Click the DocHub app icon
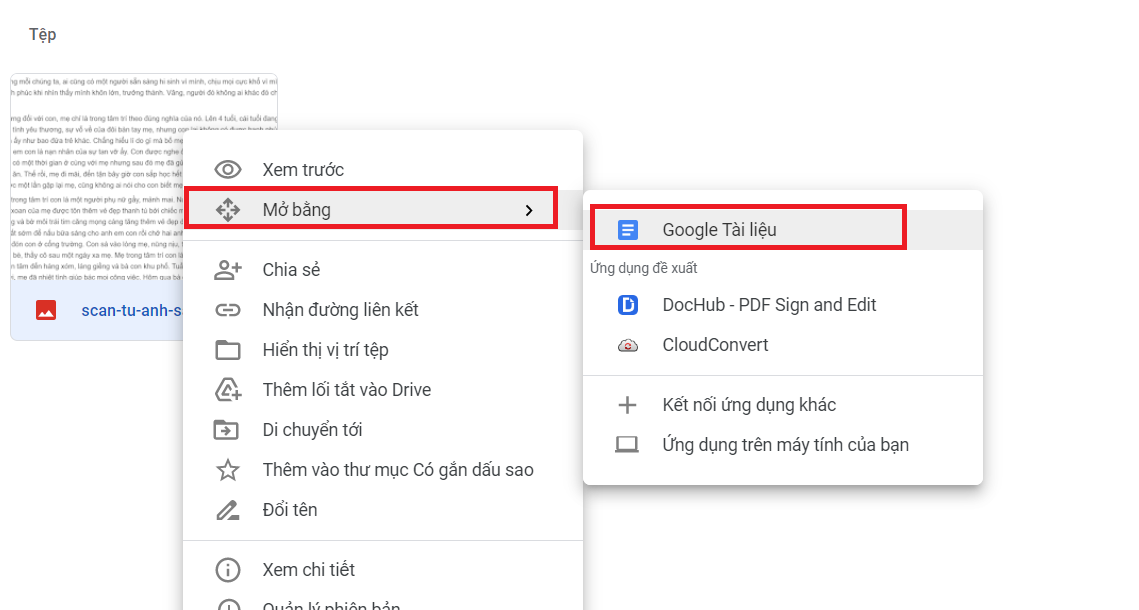The width and height of the screenshot is (1139, 610). pos(628,305)
